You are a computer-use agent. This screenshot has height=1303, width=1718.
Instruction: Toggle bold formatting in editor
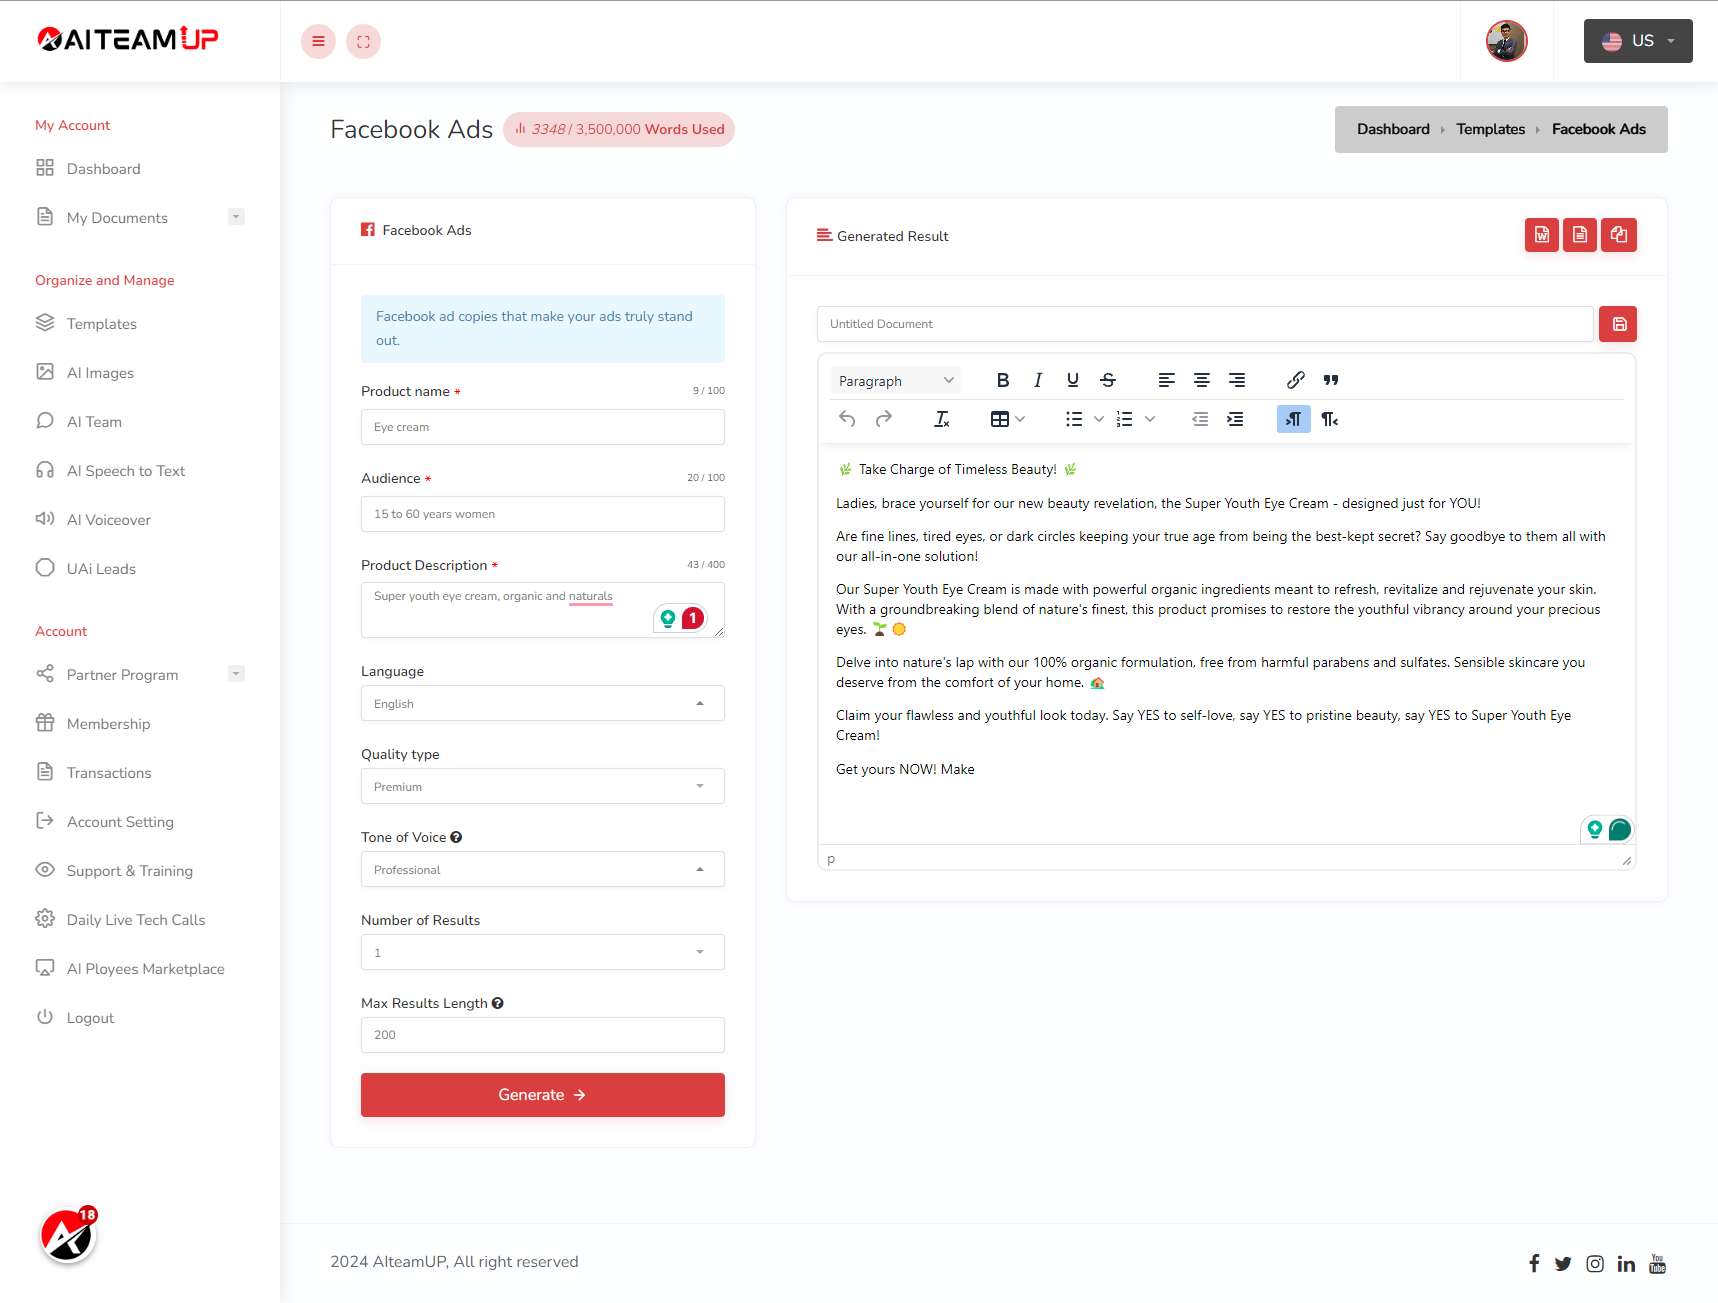pos(1003,380)
